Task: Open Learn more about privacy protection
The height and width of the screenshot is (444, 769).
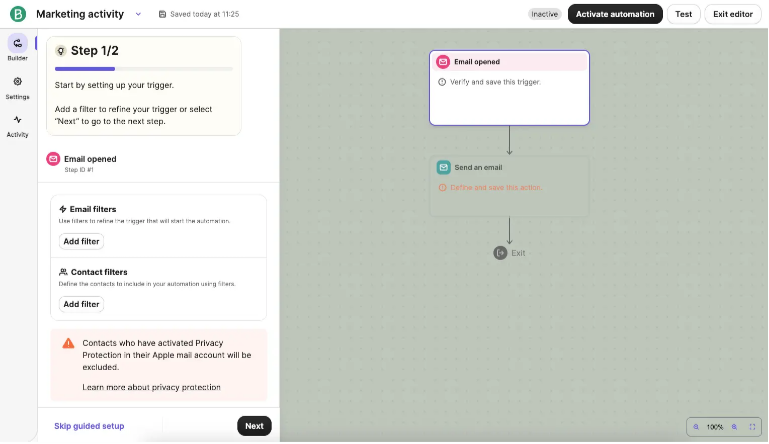Action: click(151, 387)
